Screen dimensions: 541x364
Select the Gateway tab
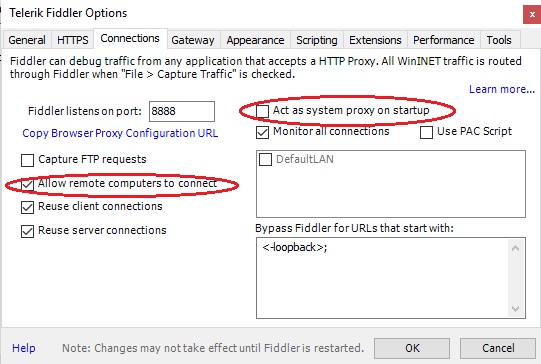pyautogui.click(x=193, y=40)
